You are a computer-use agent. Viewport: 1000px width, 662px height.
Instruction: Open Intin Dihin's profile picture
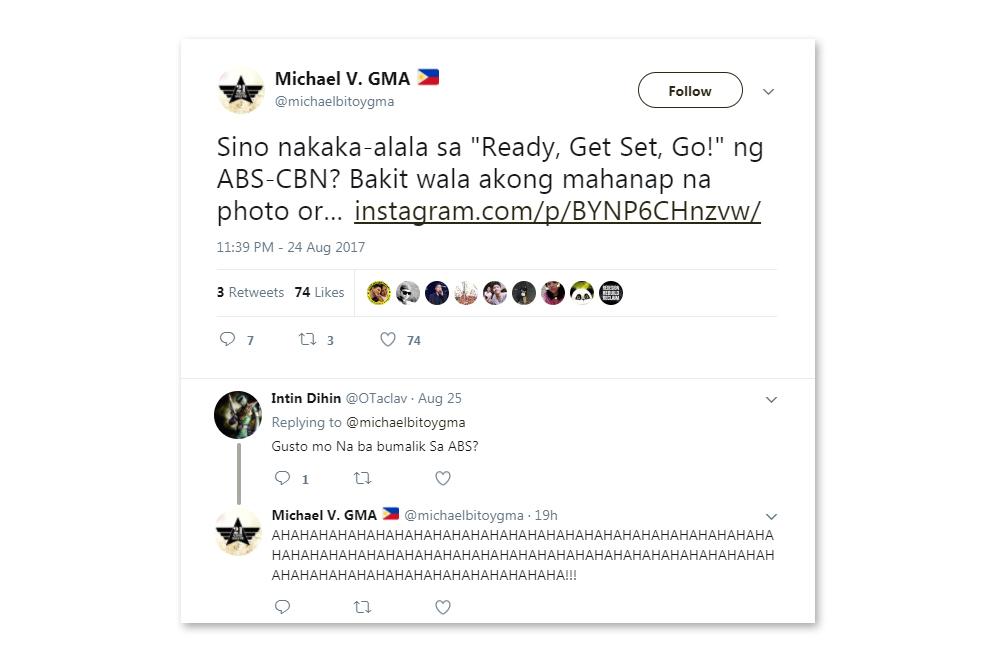click(238, 415)
